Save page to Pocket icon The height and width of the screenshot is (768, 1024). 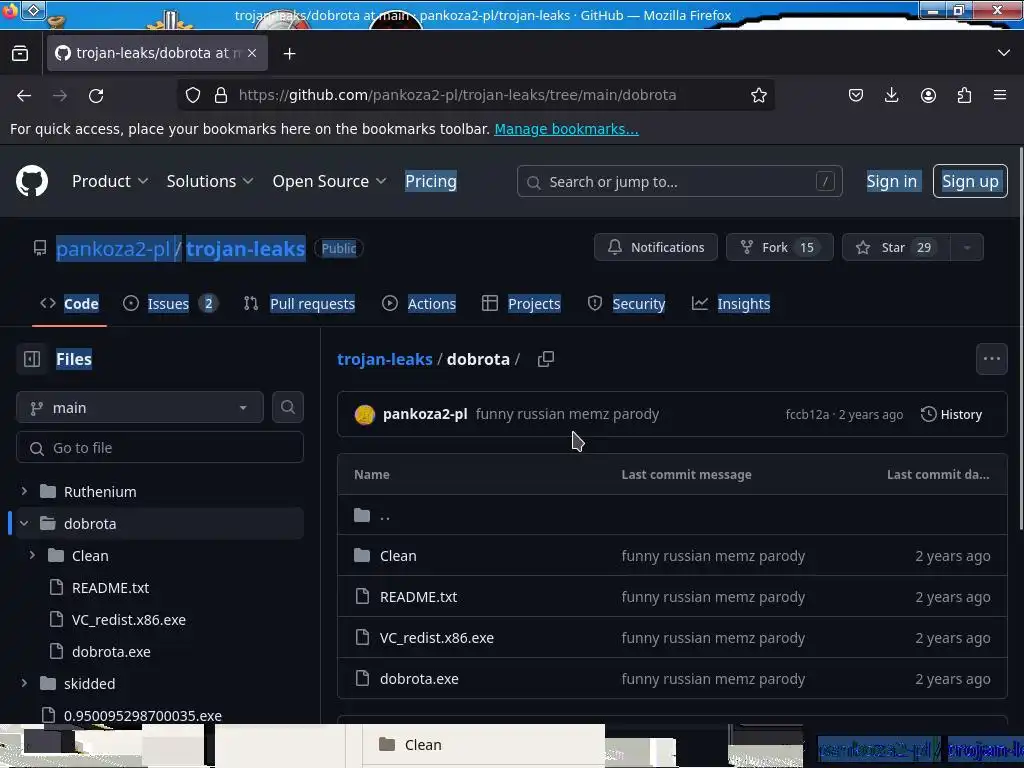[856, 95]
